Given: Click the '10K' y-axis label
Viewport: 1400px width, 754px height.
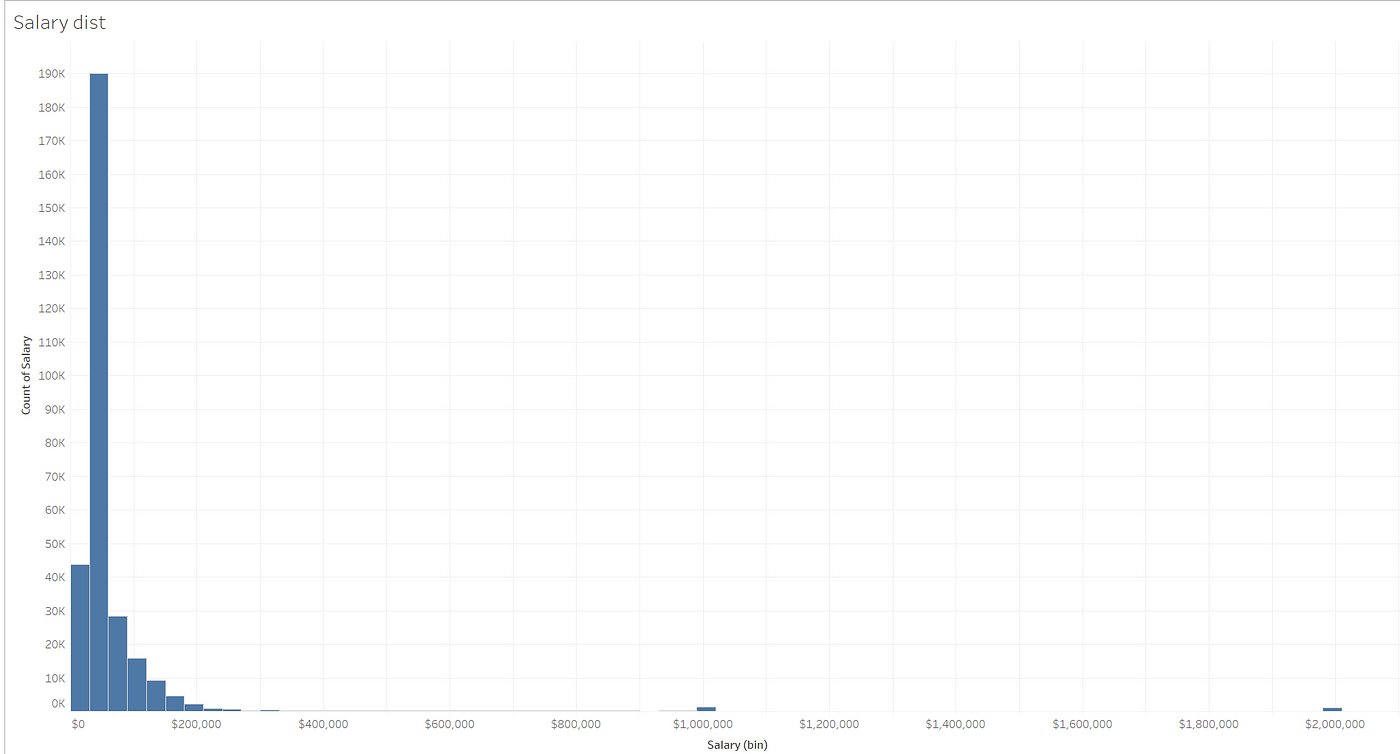Looking at the screenshot, I should click(54, 678).
